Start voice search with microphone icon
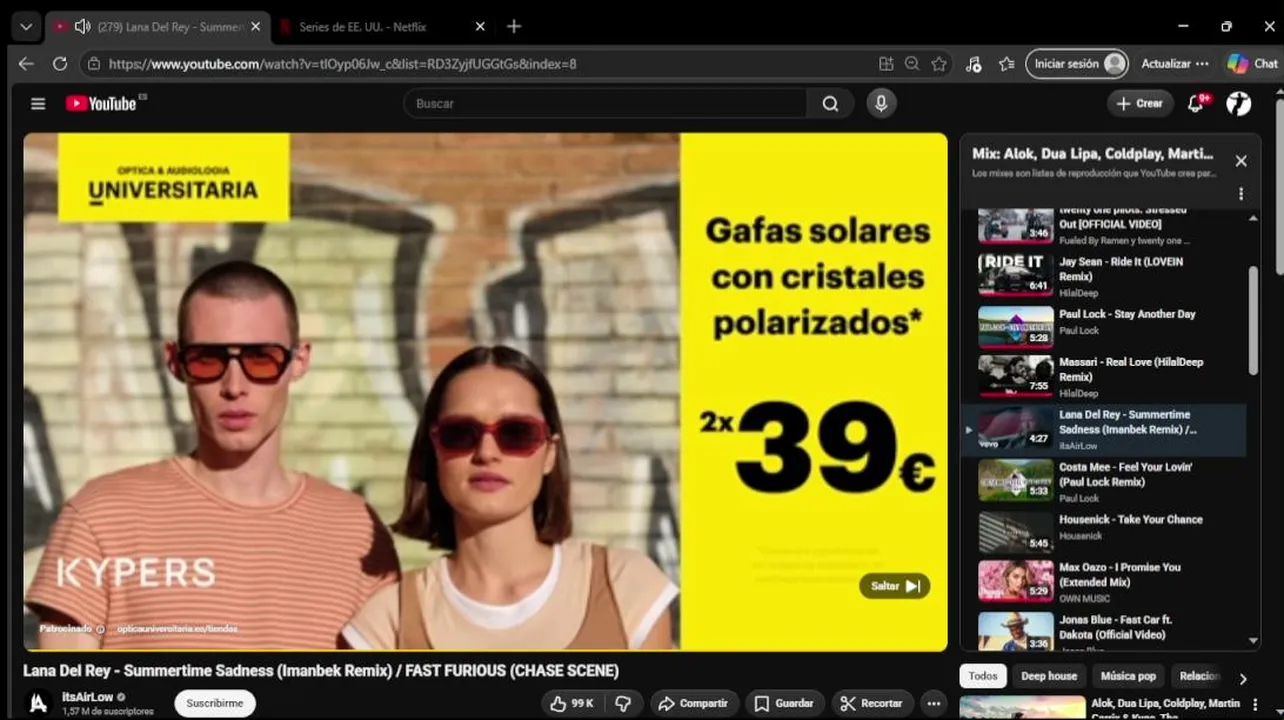 [x=881, y=103]
